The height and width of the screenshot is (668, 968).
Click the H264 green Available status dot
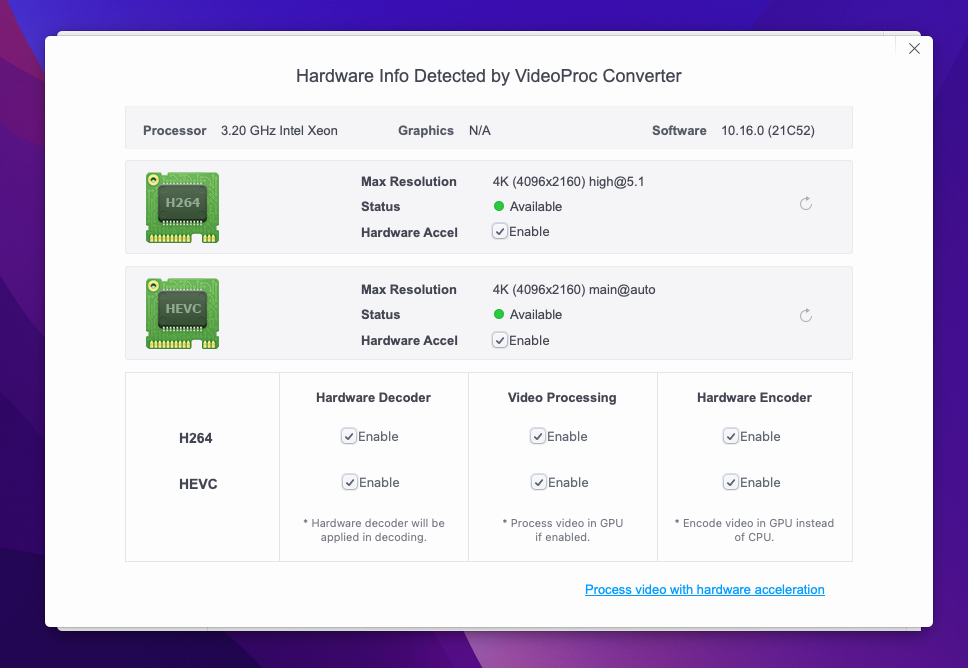click(499, 206)
